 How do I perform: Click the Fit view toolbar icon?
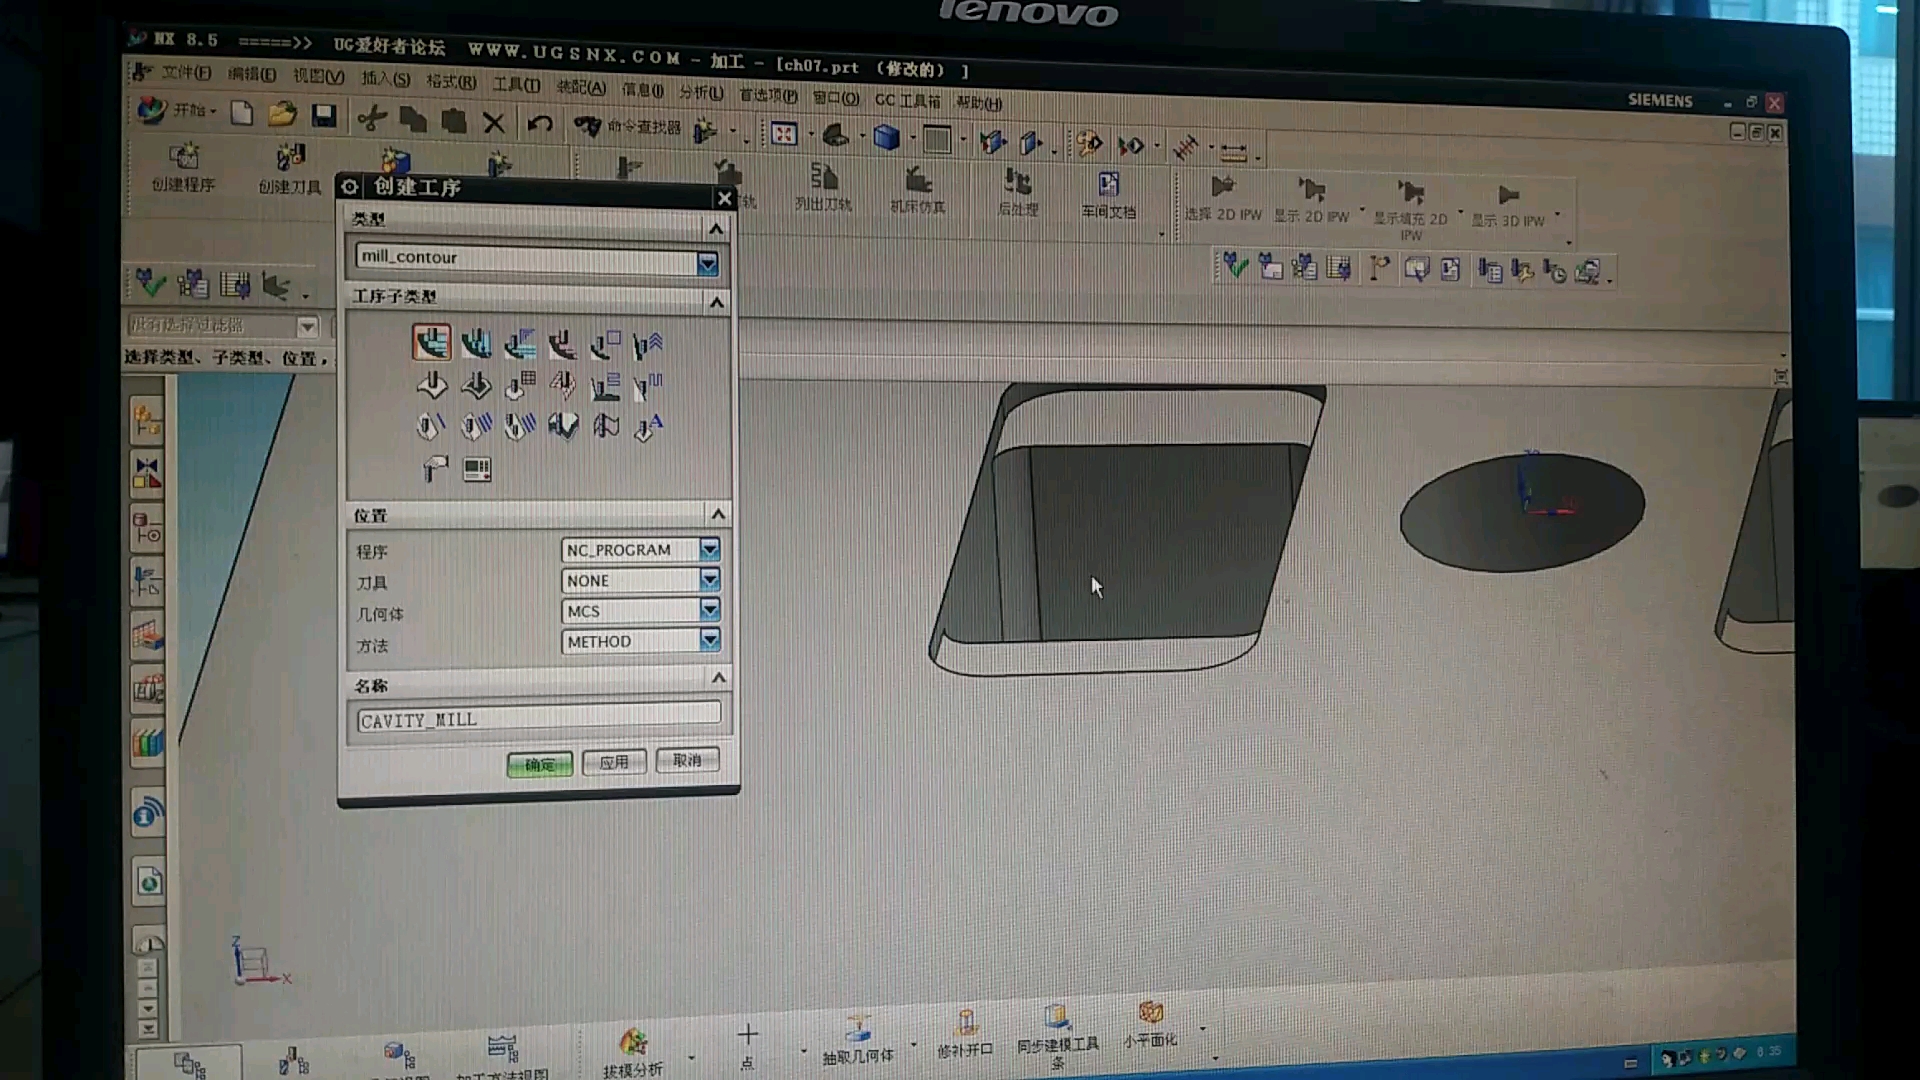point(784,134)
